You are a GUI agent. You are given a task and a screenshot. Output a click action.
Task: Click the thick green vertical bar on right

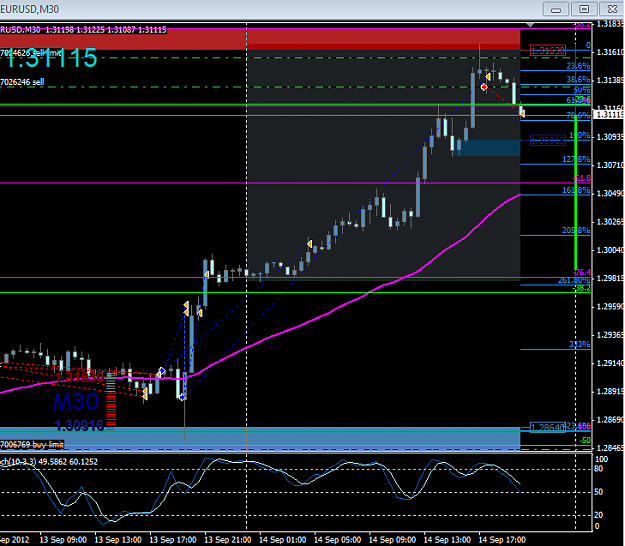(576, 194)
